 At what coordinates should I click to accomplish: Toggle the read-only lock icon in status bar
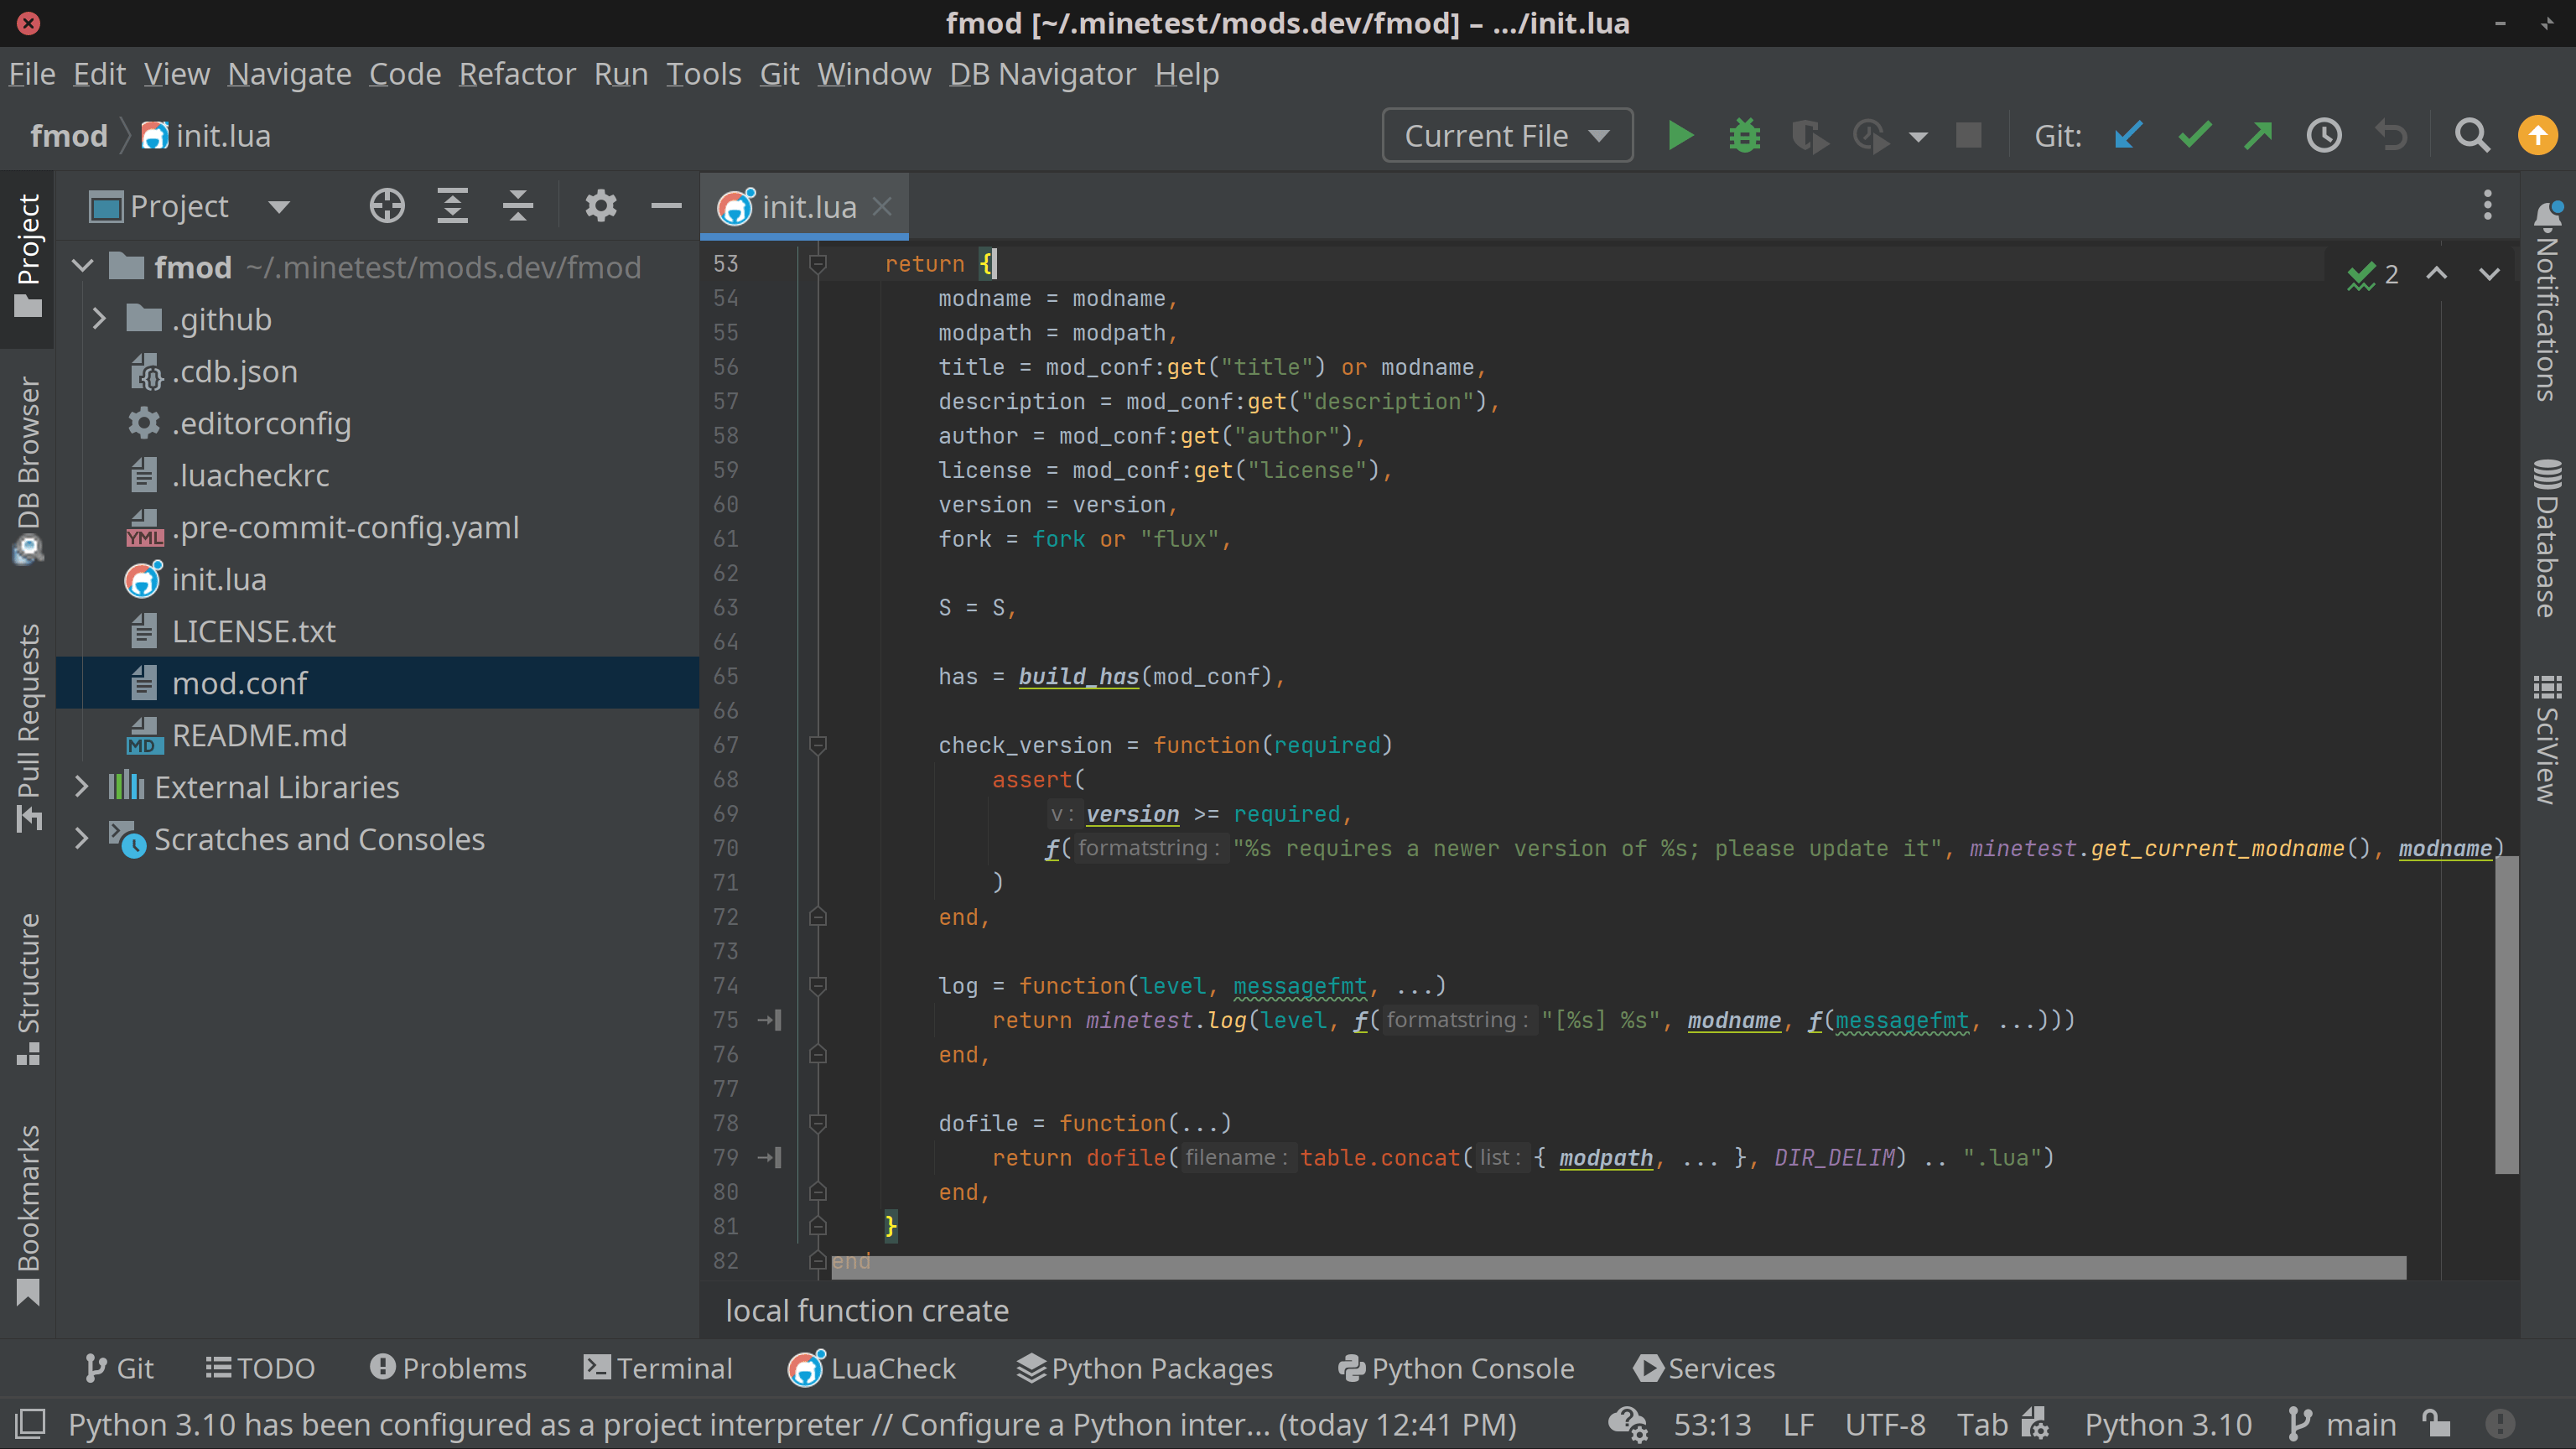click(2436, 1423)
